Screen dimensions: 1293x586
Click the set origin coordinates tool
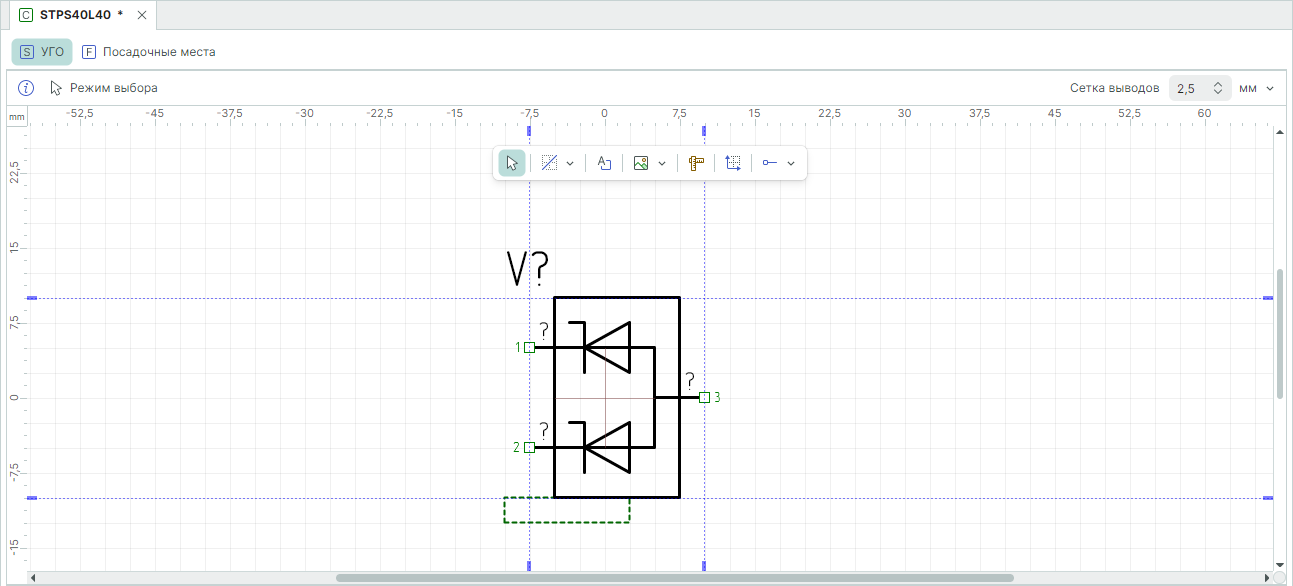pyautogui.click(x=733, y=163)
